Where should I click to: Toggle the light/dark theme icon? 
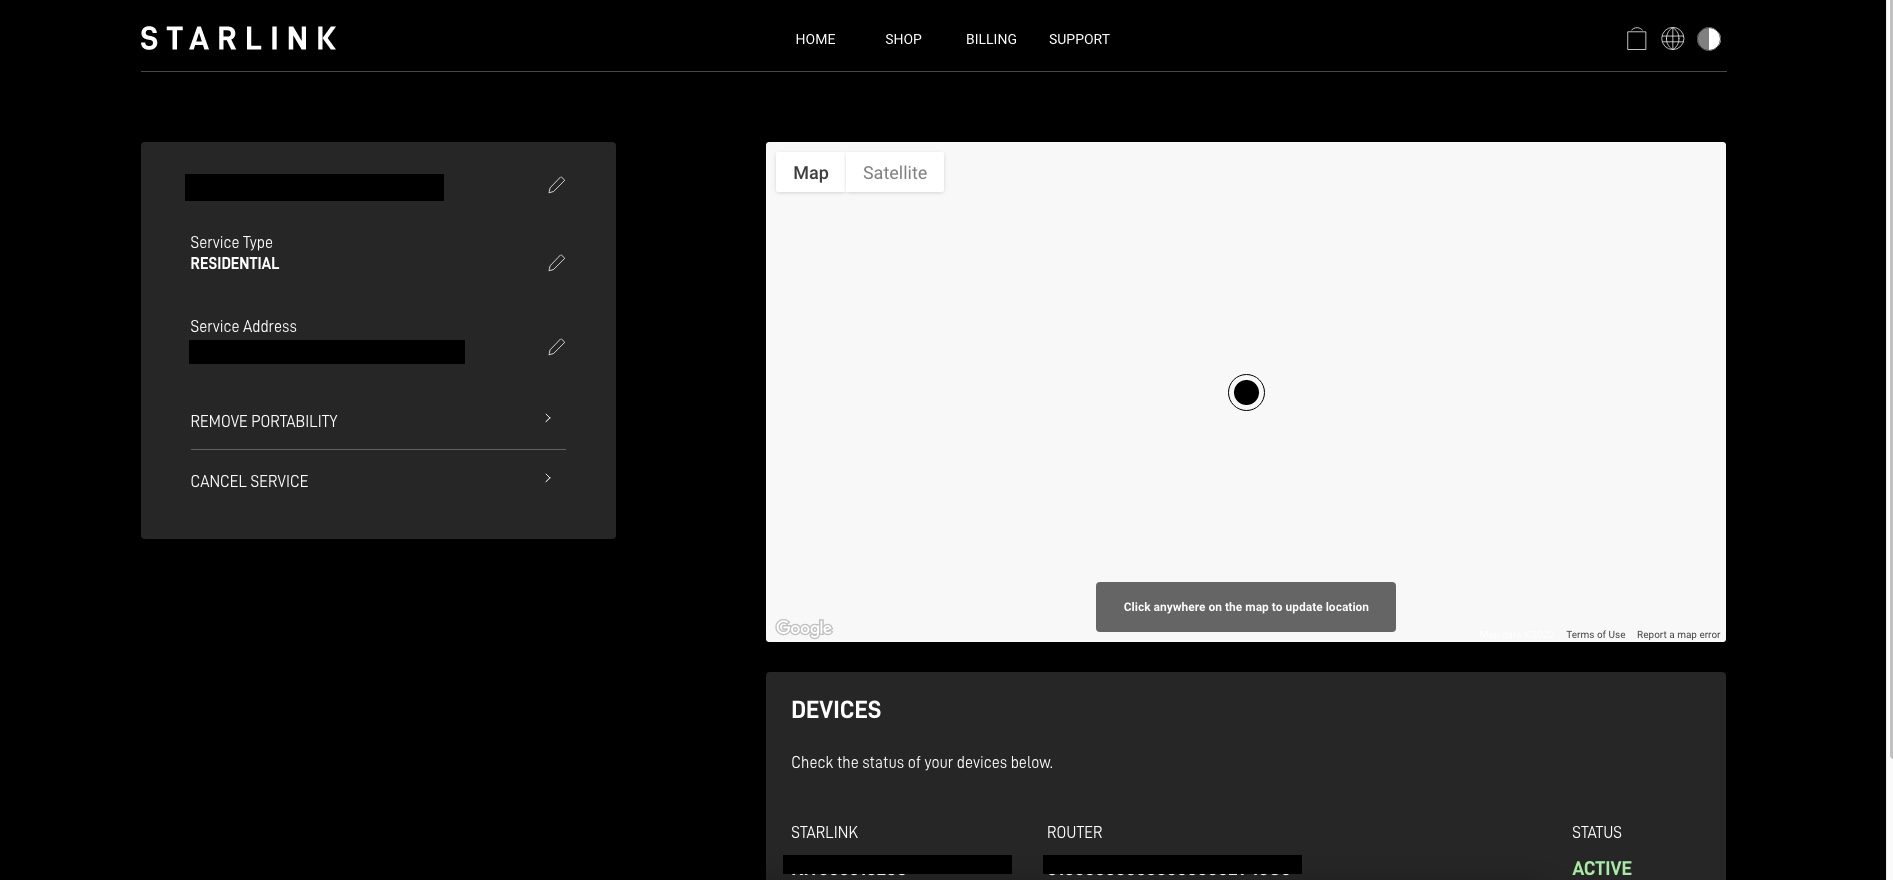click(1709, 39)
